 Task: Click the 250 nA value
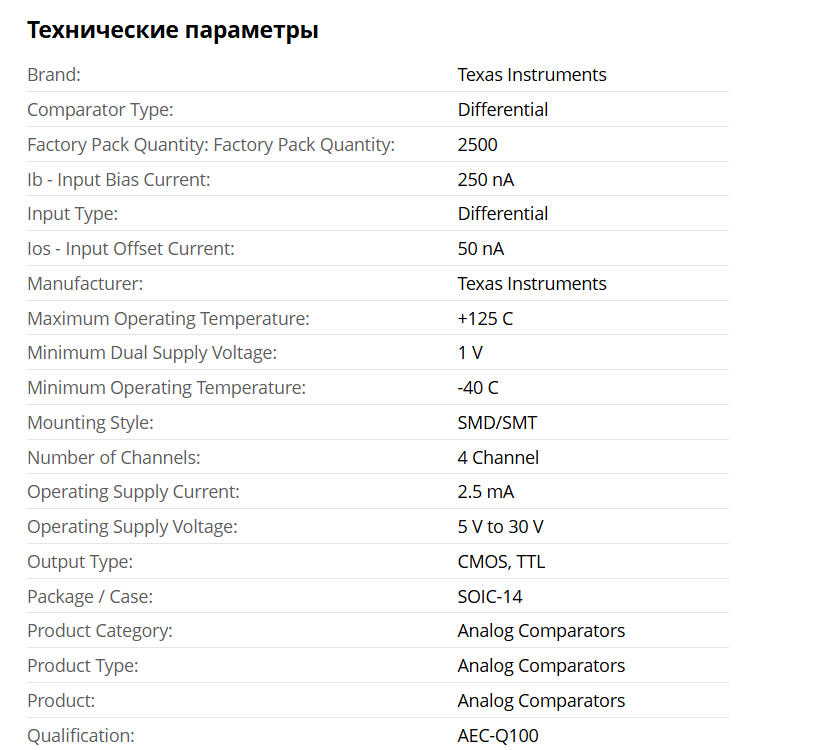pos(486,180)
